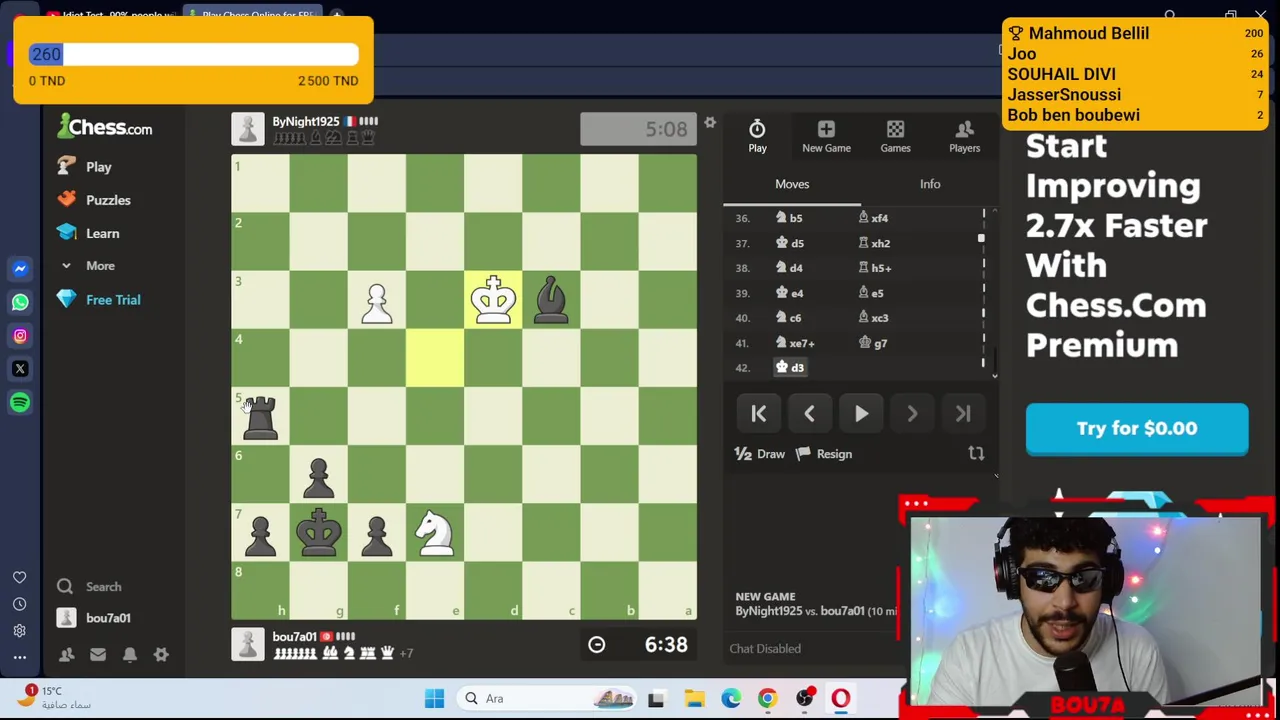The width and height of the screenshot is (1280, 720).
Task: Open Google Chrome from taskbar
Action: pyautogui.click(x=767, y=698)
